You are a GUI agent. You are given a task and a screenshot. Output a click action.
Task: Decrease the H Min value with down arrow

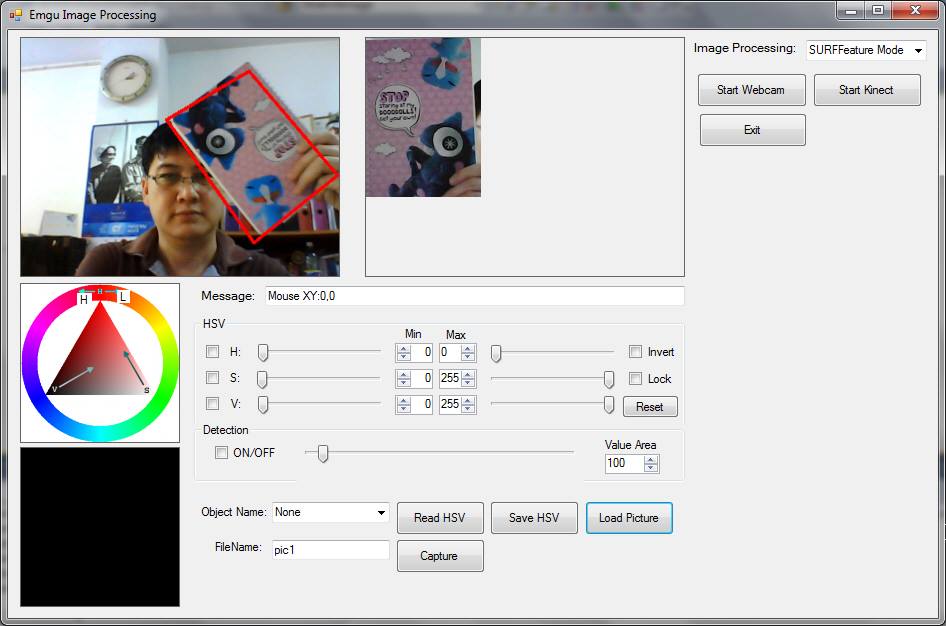(404, 356)
